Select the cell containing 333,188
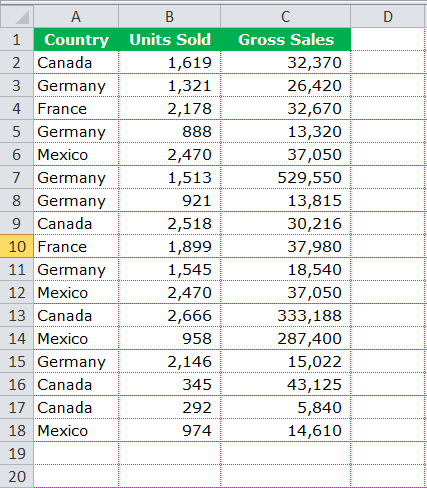 coord(286,315)
